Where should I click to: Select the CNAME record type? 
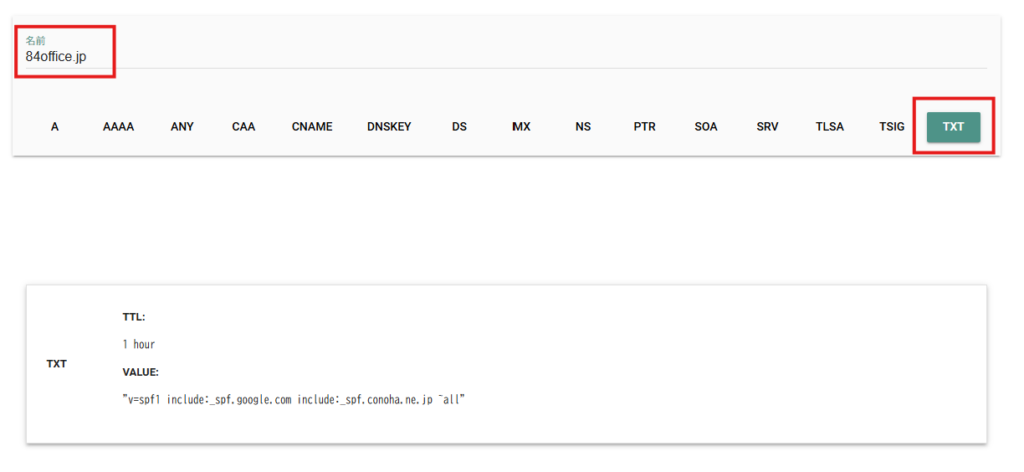(312, 127)
